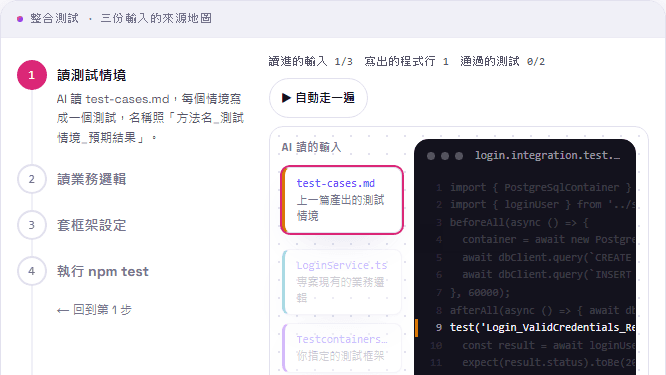Screen dimensions: 666x375
Task: Click the 整合測試 header title
Action: coord(54,18)
